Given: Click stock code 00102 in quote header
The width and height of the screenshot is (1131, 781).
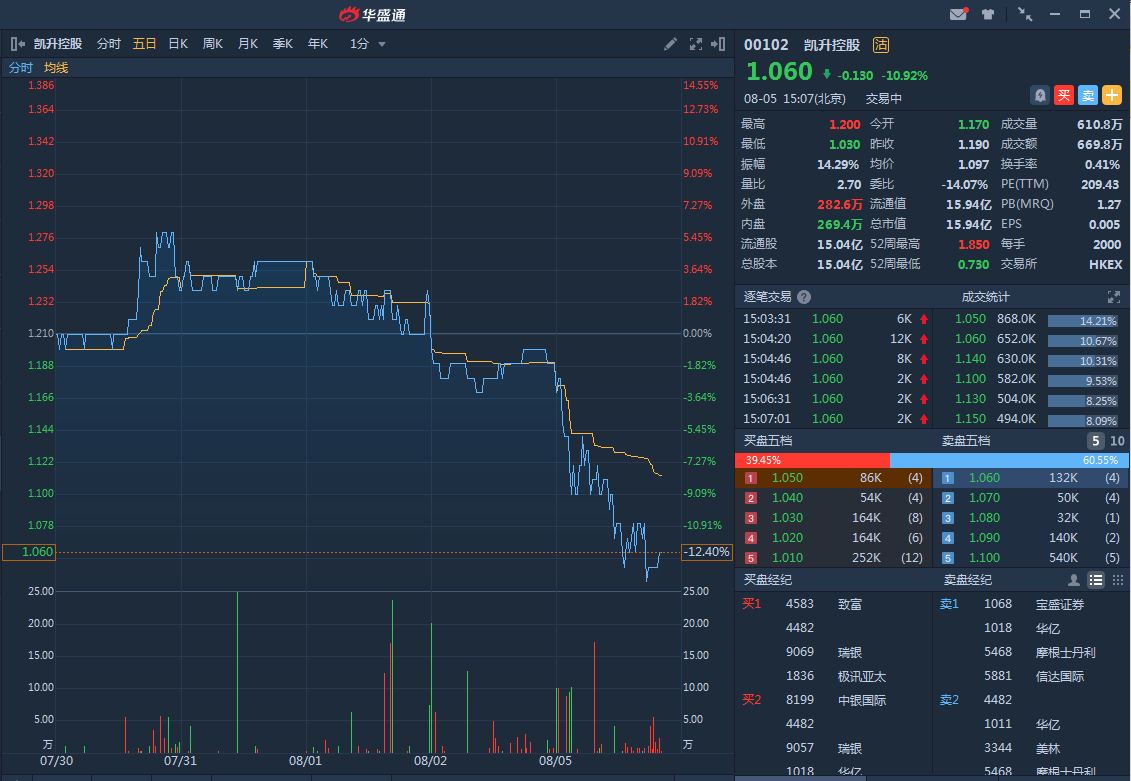Looking at the screenshot, I should click(x=766, y=45).
